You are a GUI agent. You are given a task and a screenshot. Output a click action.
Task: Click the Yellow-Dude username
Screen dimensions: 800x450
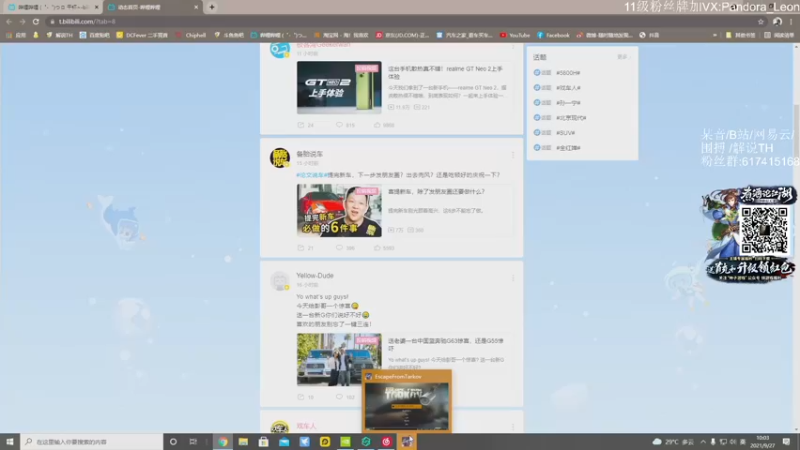coord(315,276)
